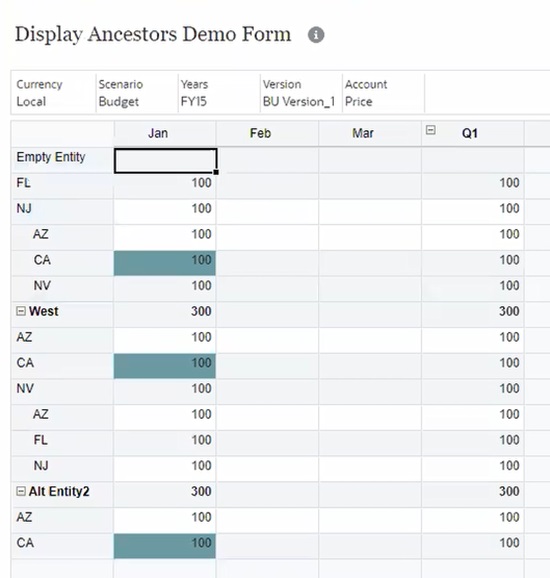Image resolution: width=550 pixels, height=578 pixels.
Task: Open the Scenario Budget point-of-view selector
Action: [137, 93]
